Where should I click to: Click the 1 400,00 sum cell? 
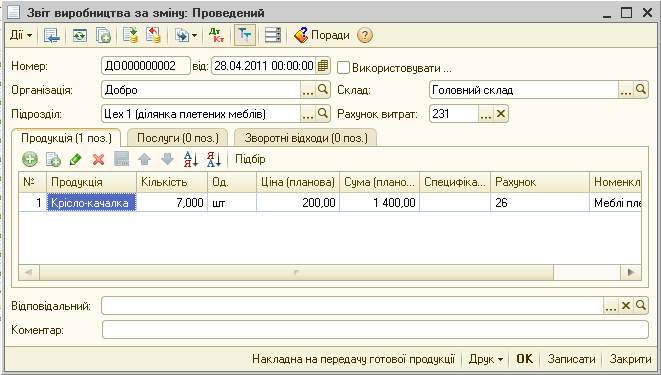coord(379,203)
